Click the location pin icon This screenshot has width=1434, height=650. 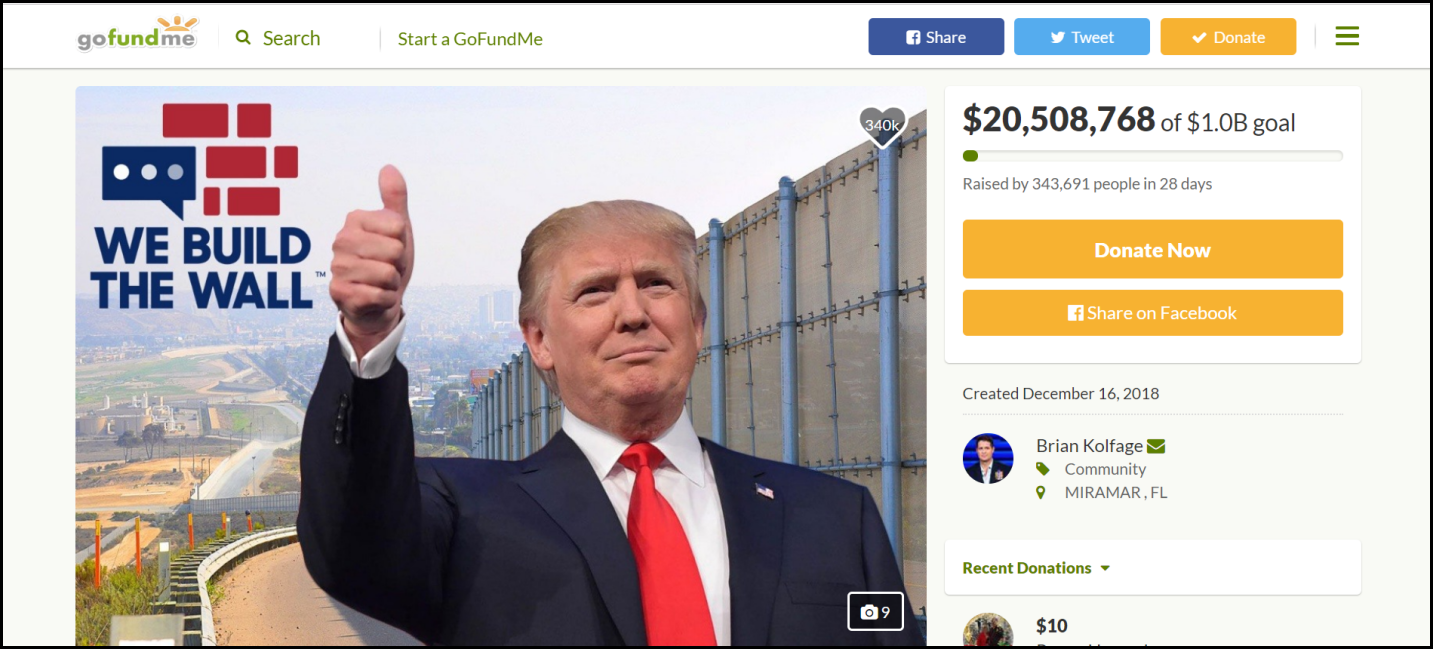coord(1041,493)
